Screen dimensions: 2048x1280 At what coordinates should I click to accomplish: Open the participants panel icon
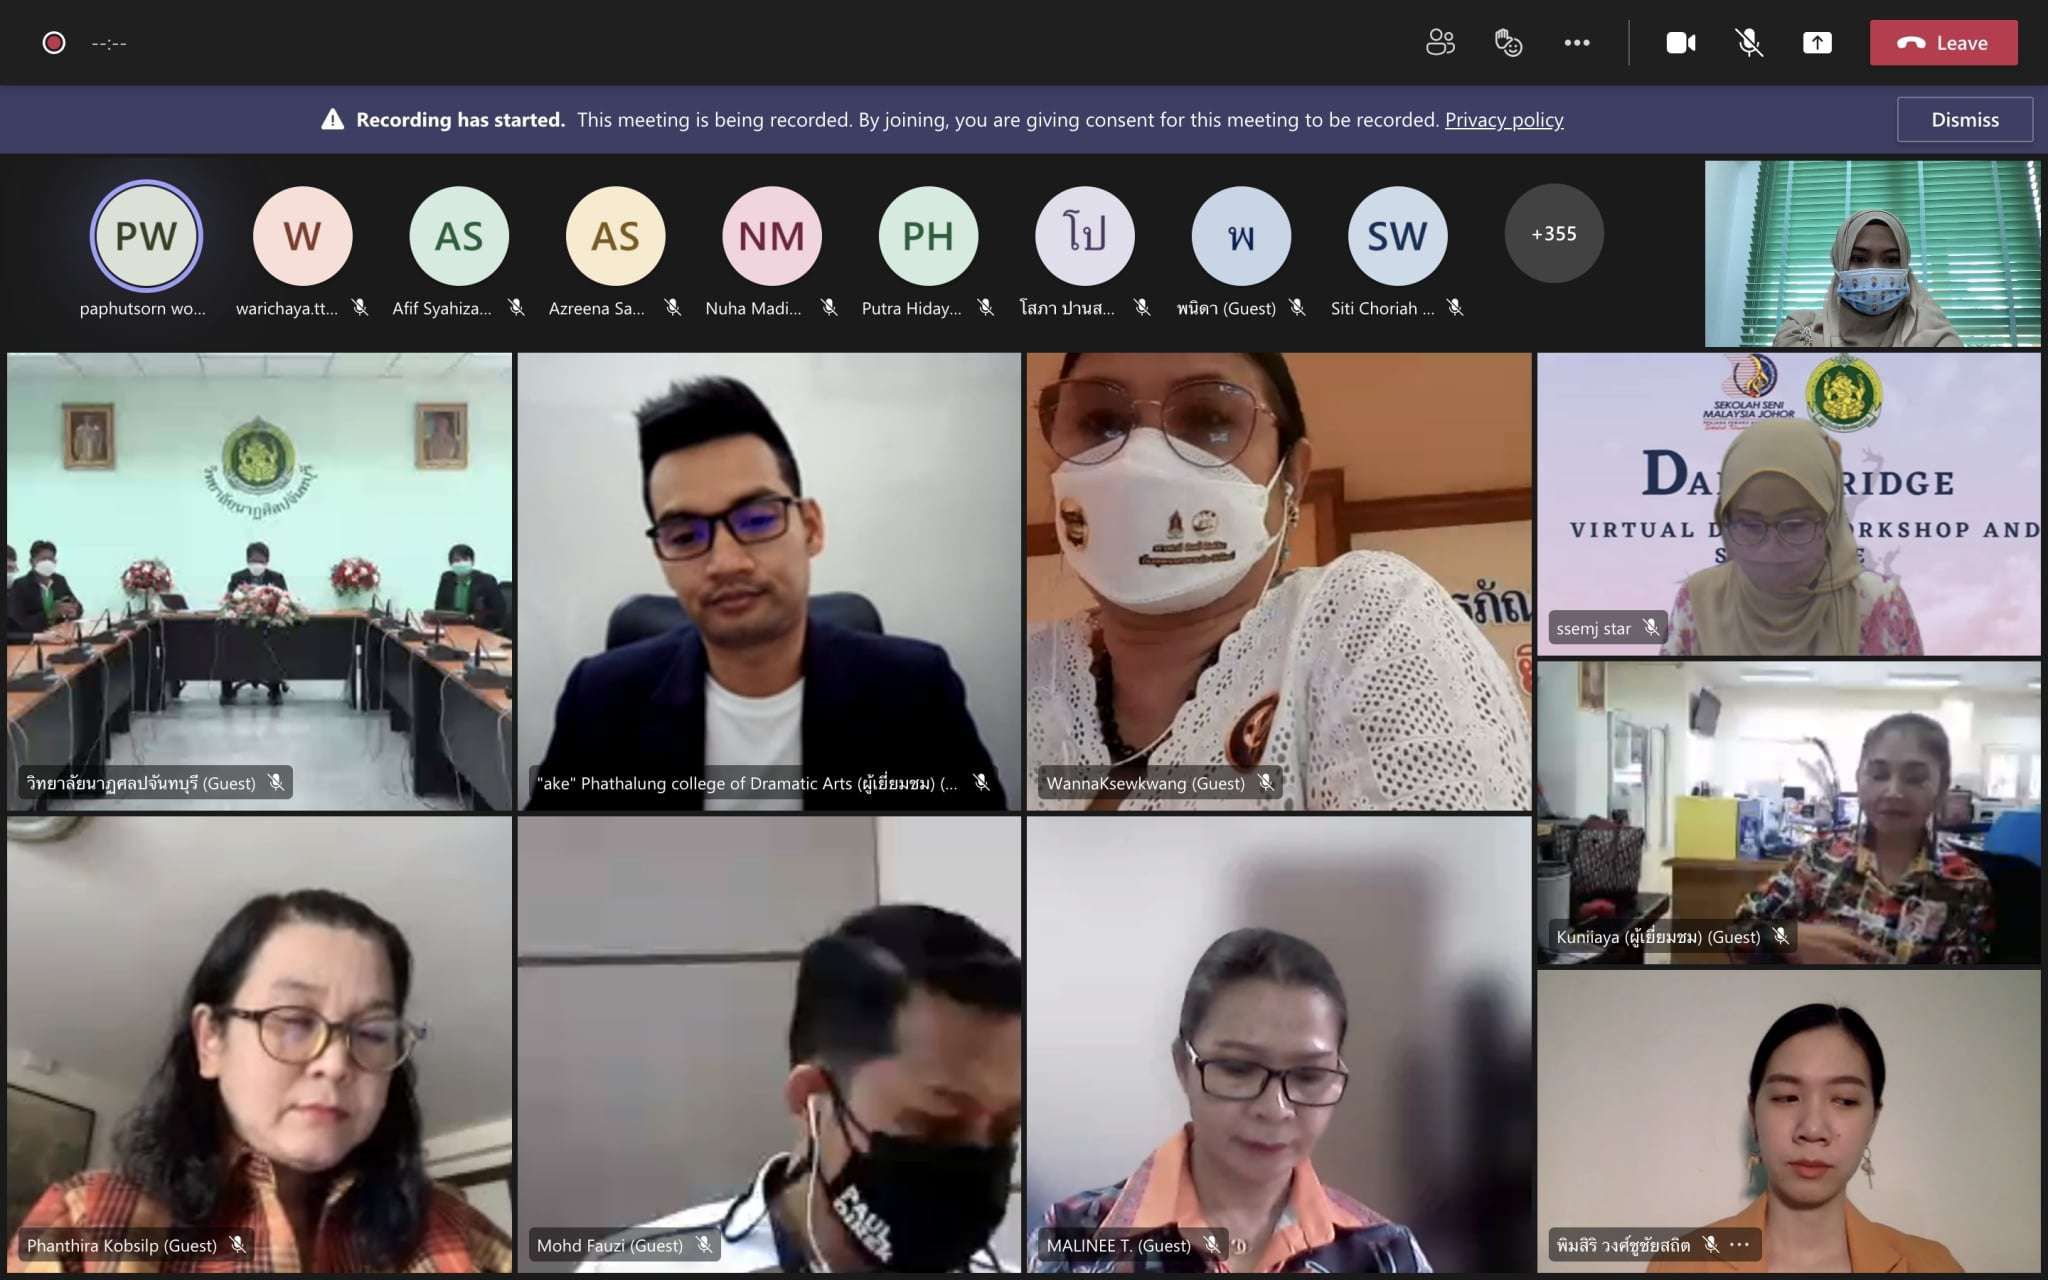(x=1440, y=43)
